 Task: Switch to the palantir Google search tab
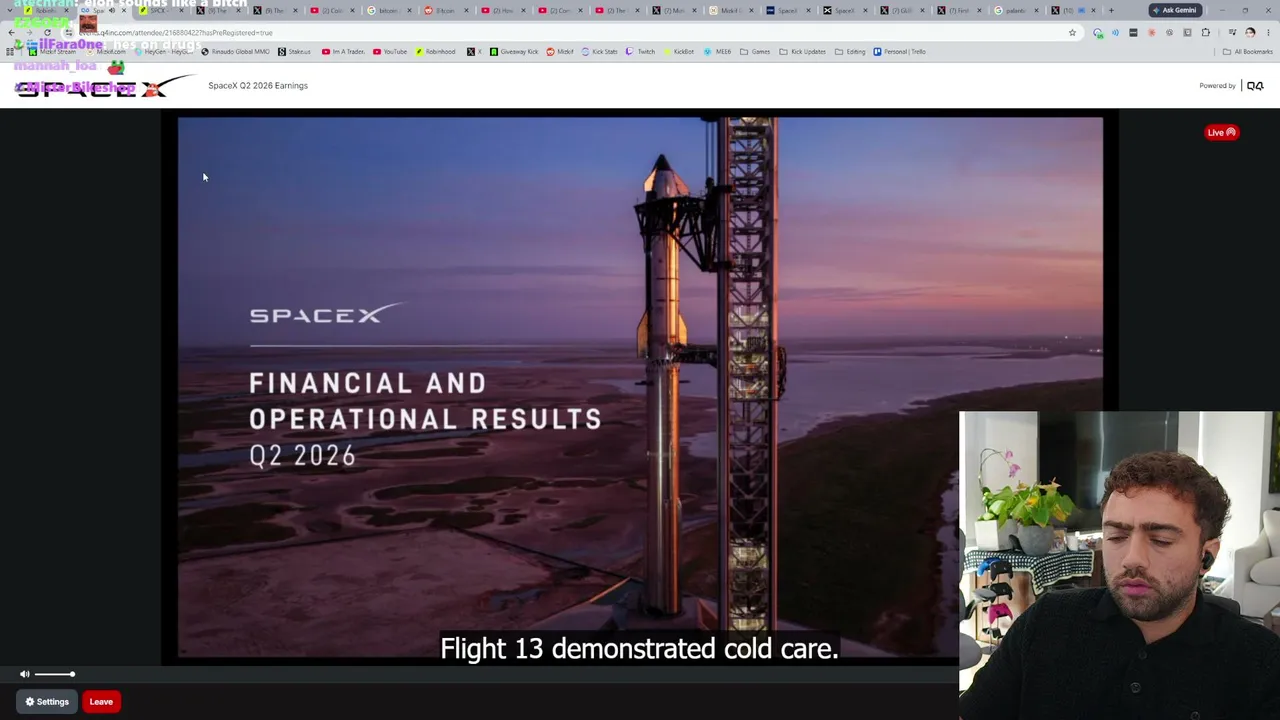1016,10
